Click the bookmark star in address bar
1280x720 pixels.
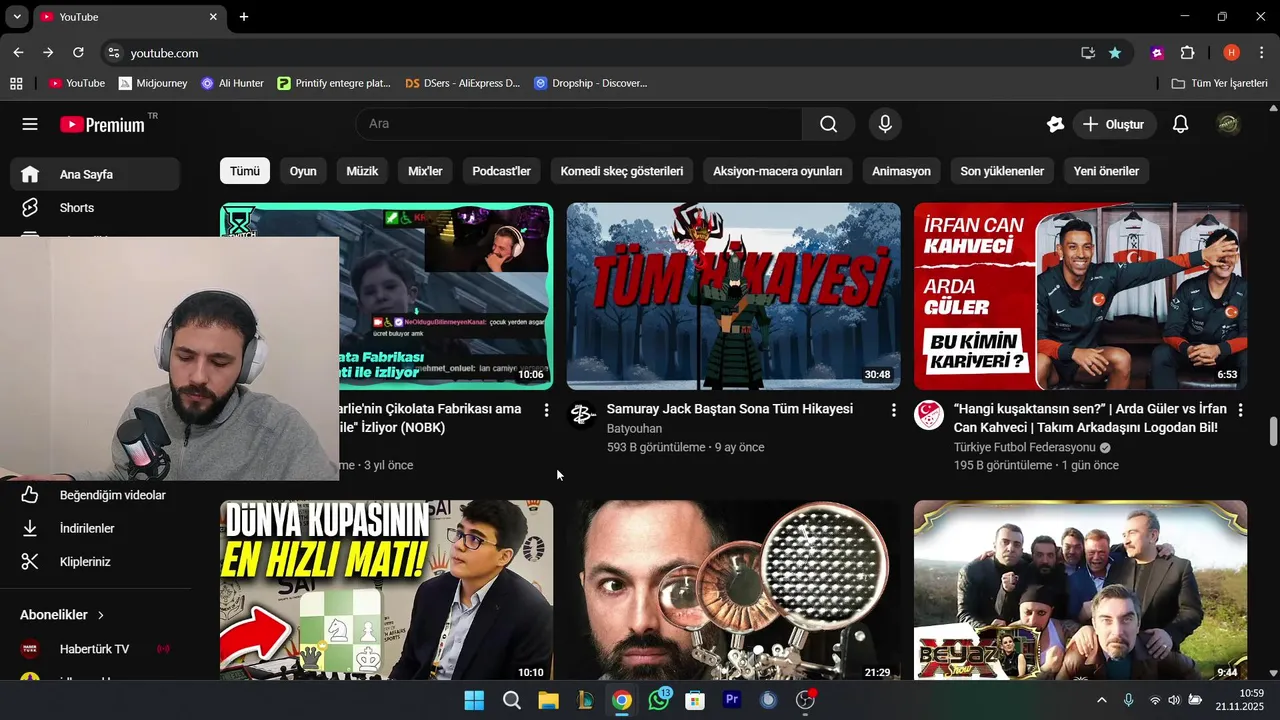[x=1115, y=53]
